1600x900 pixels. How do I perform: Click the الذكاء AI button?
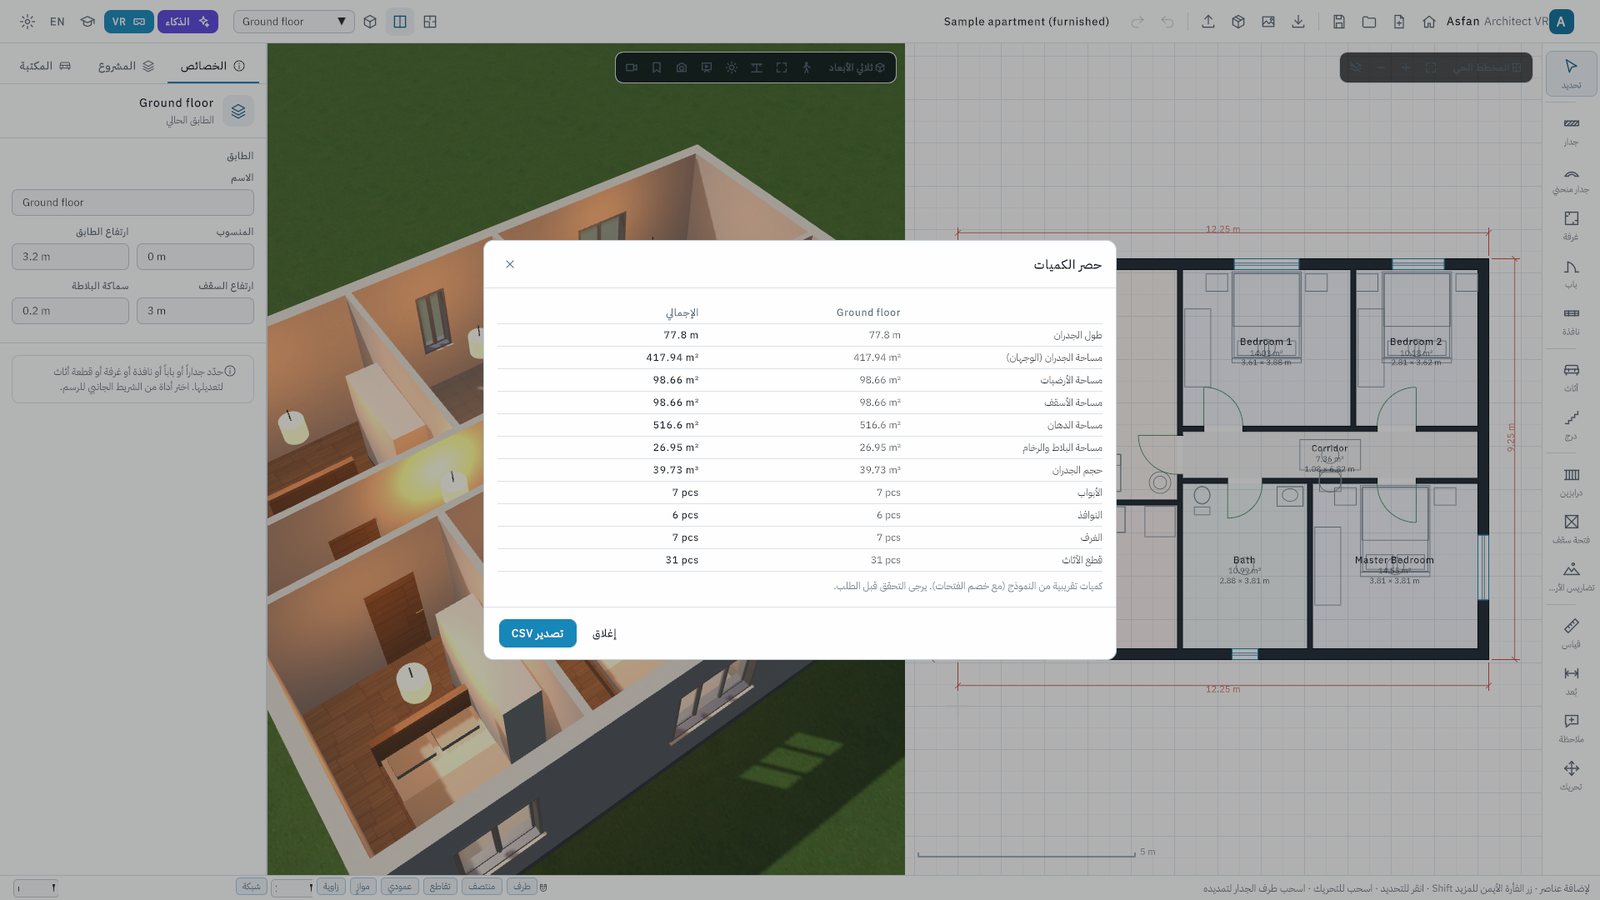(x=187, y=21)
